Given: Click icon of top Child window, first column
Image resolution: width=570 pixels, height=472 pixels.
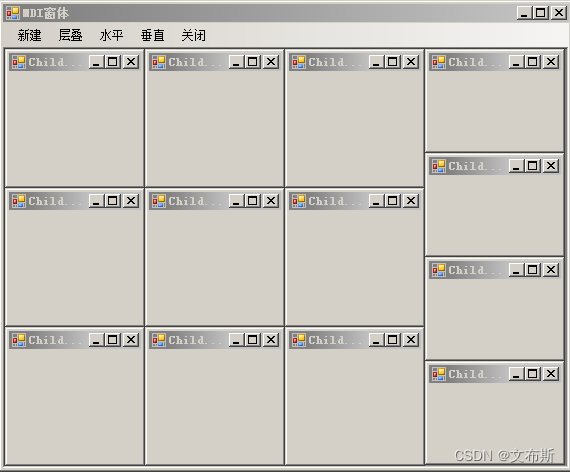Looking at the screenshot, I should (x=19, y=62).
